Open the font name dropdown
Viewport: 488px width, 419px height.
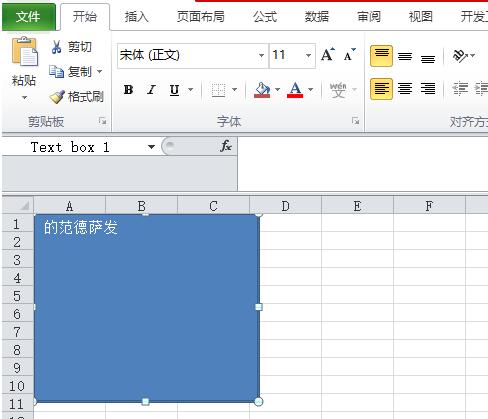(261, 56)
